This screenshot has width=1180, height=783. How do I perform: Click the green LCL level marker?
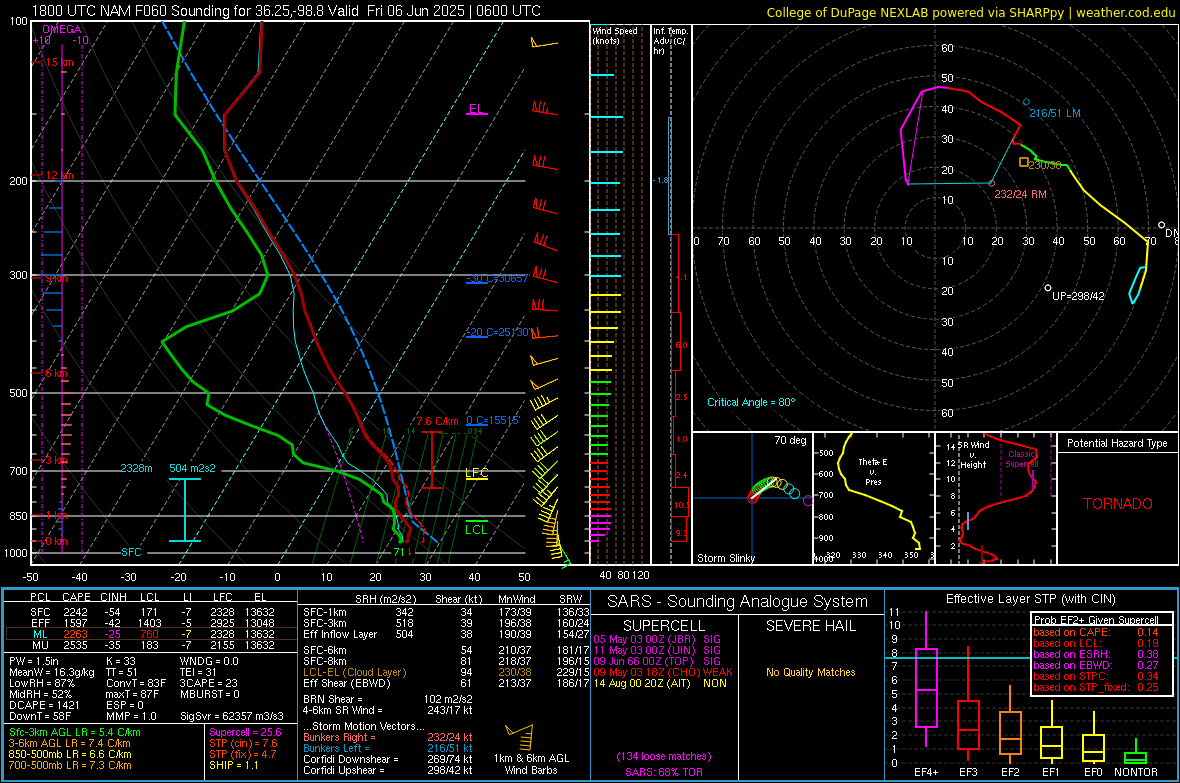coord(476,527)
